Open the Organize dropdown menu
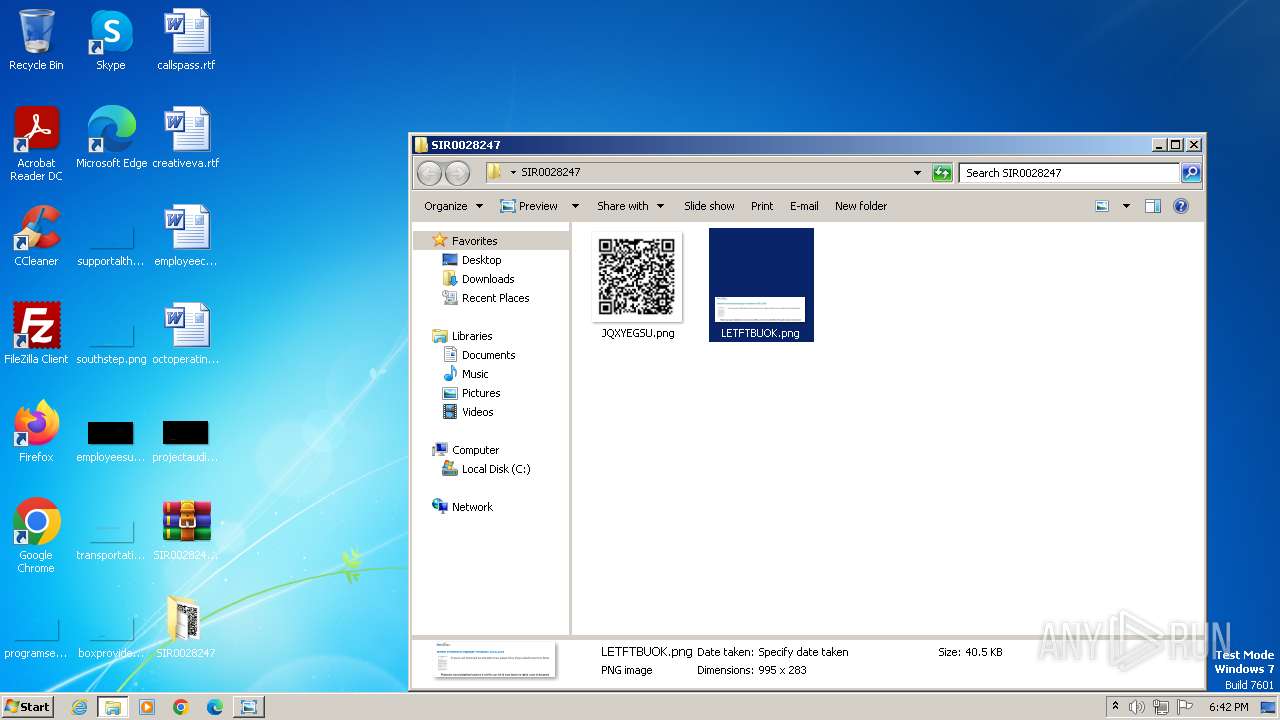The width and height of the screenshot is (1280, 720). pos(453,206)
